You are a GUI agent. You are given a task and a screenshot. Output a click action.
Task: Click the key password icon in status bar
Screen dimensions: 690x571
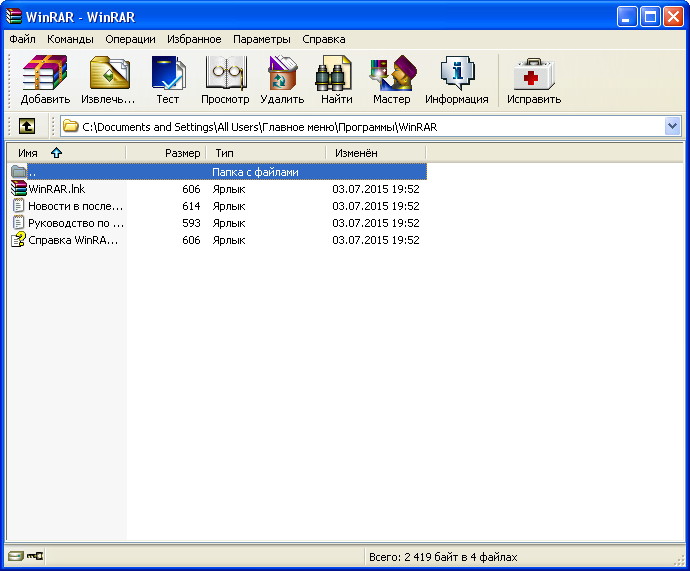35,556
